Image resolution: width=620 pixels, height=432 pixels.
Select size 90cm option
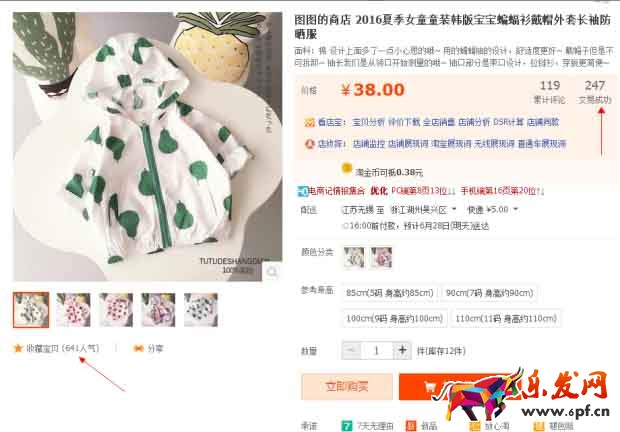coord(489,293)
